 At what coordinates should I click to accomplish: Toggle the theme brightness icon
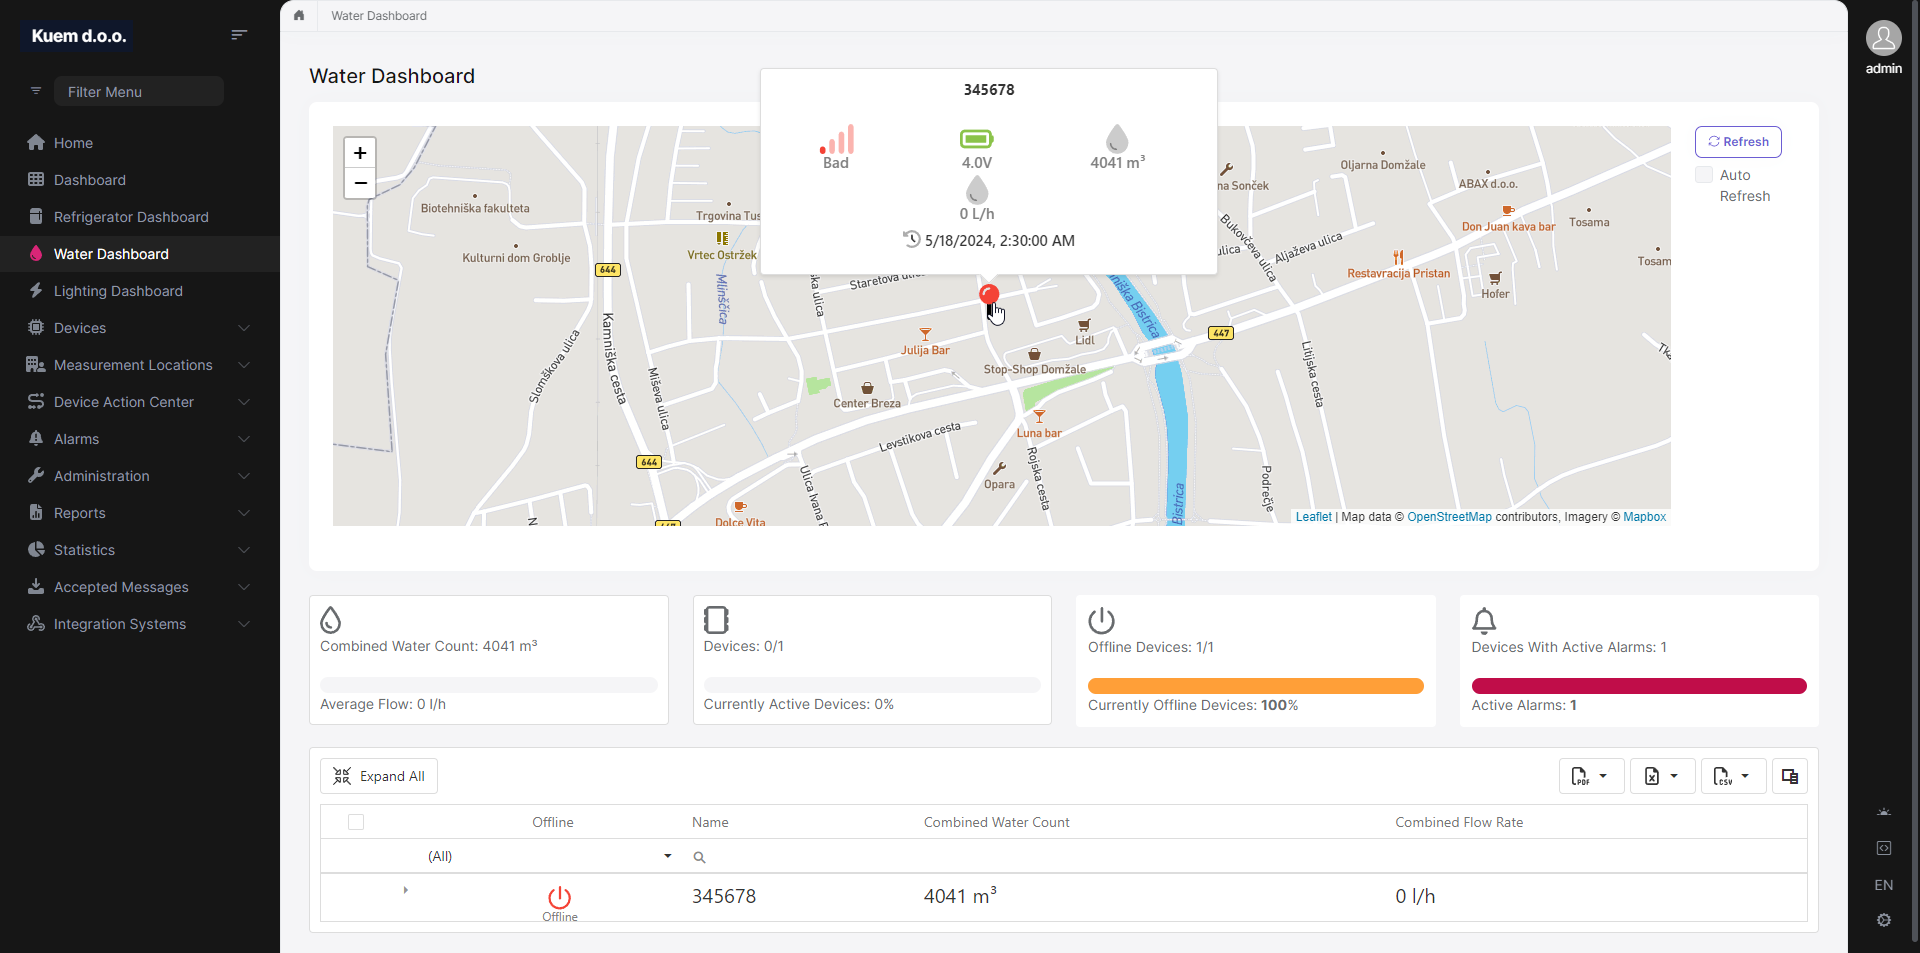click(1884, 812)
